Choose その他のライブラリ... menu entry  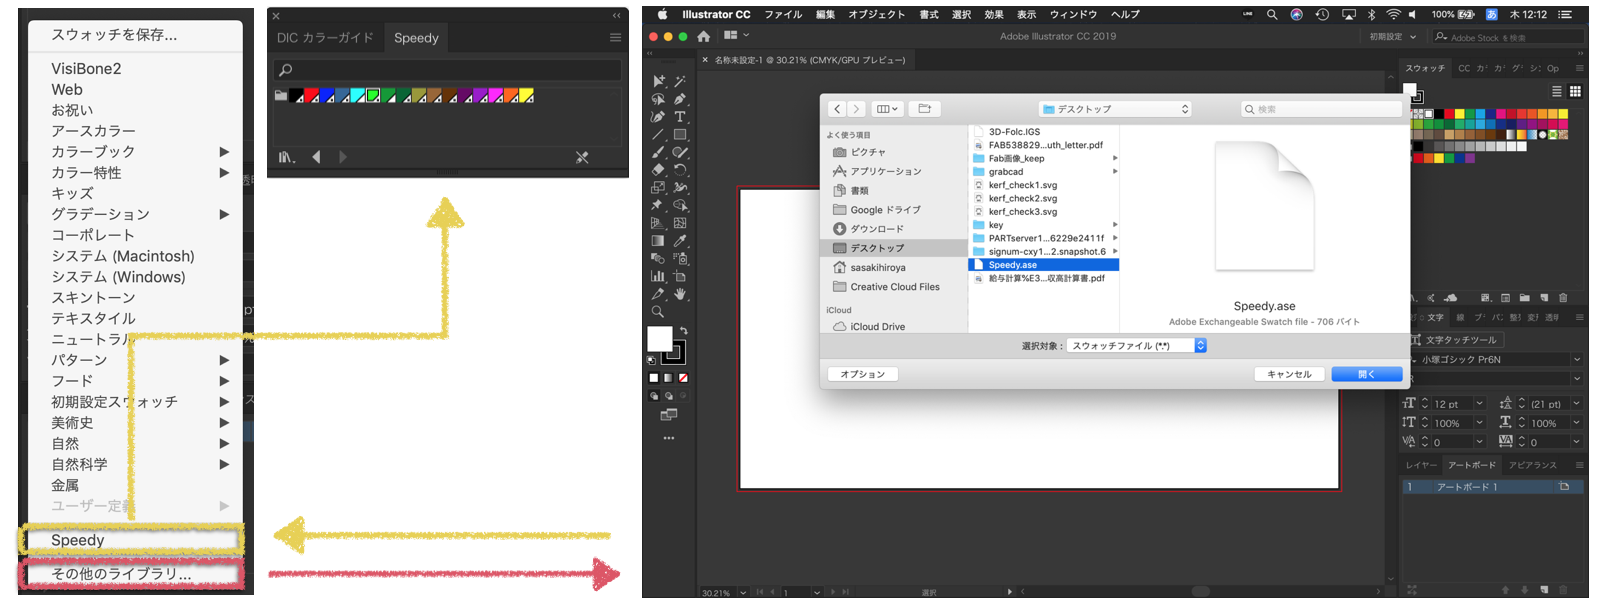[131, 574]
